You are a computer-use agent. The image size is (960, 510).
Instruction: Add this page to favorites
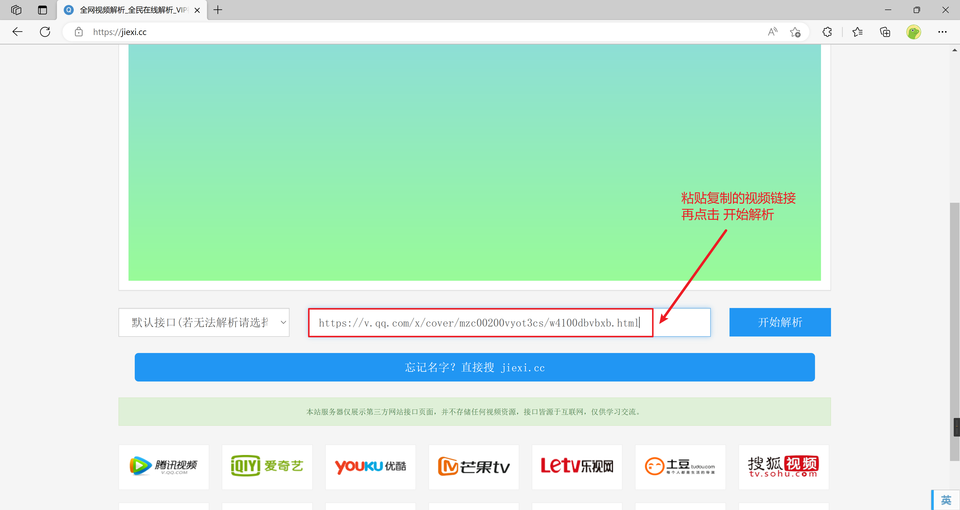tap(795, 32)
